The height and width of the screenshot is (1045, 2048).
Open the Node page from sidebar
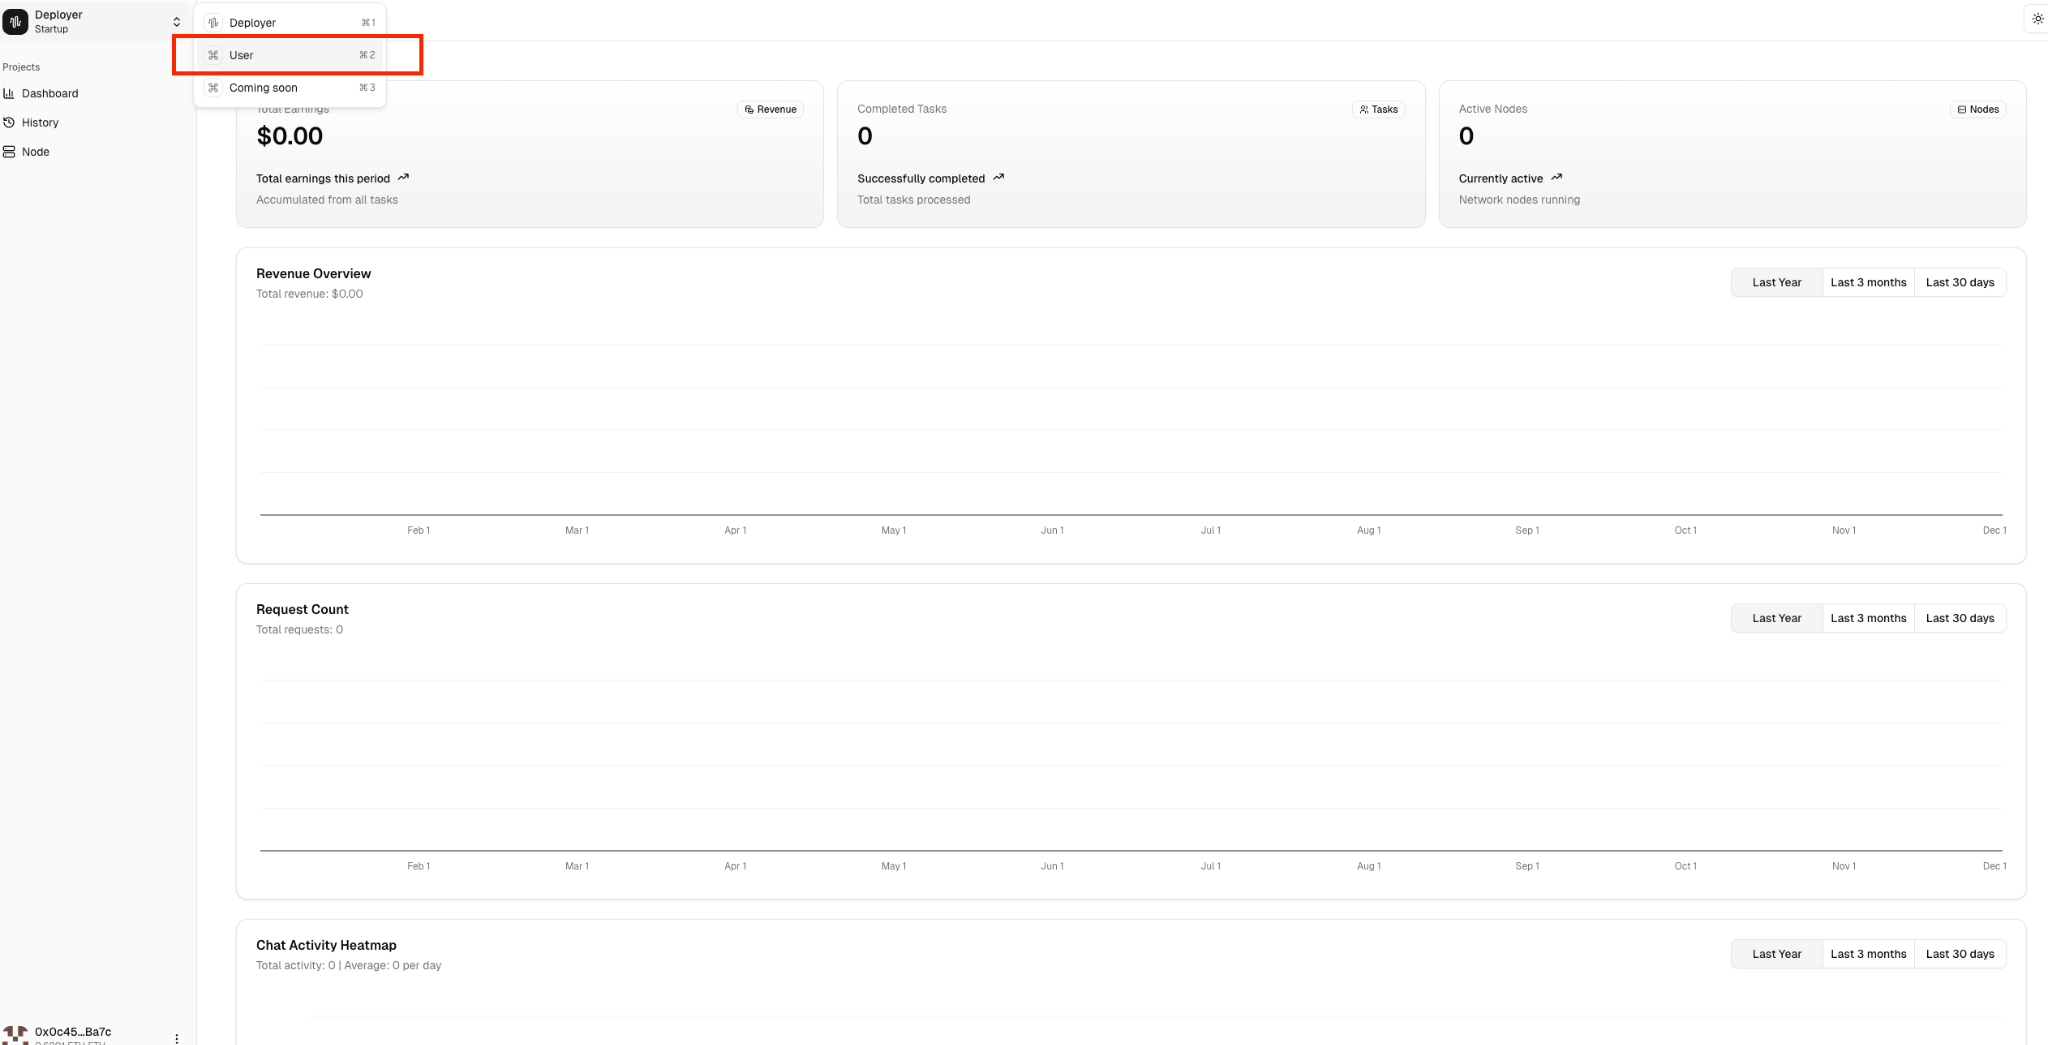[x=35, y=152]
